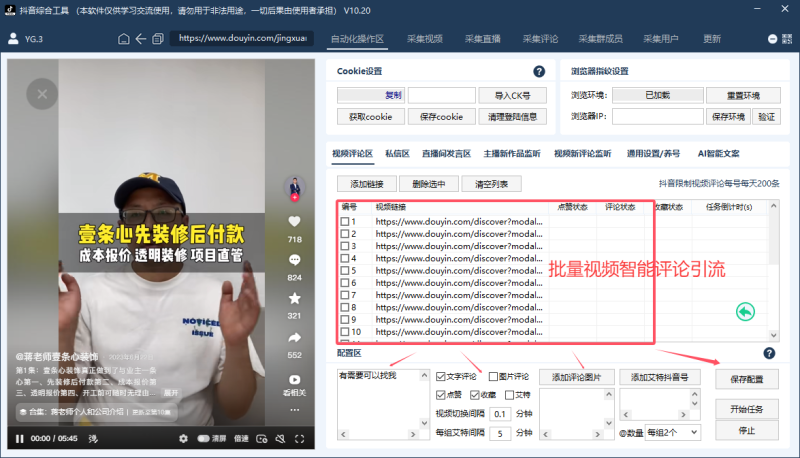The width and height of the screenshot is (800, 458).
Task: Click the 添加评论图片 button
Action: [x=577, y=377]
